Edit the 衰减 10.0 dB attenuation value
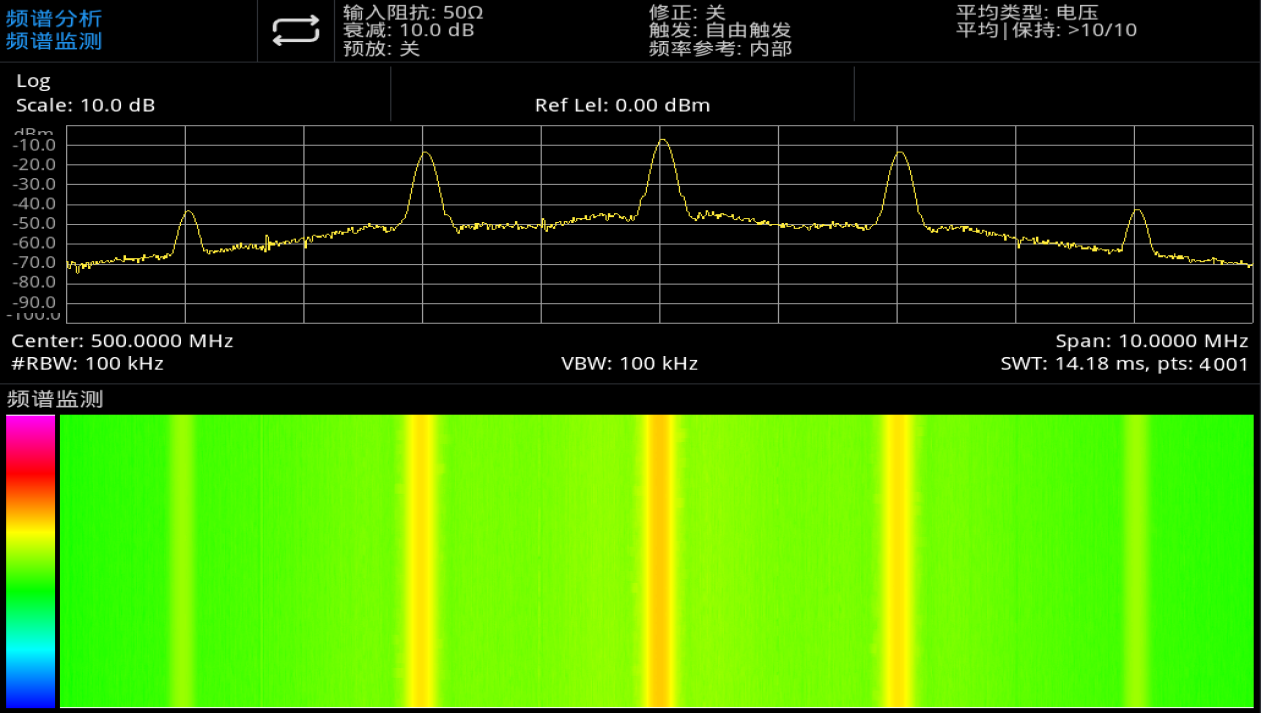The width and height of the screenshot is (1261, 713). click(x=408, y=31)
